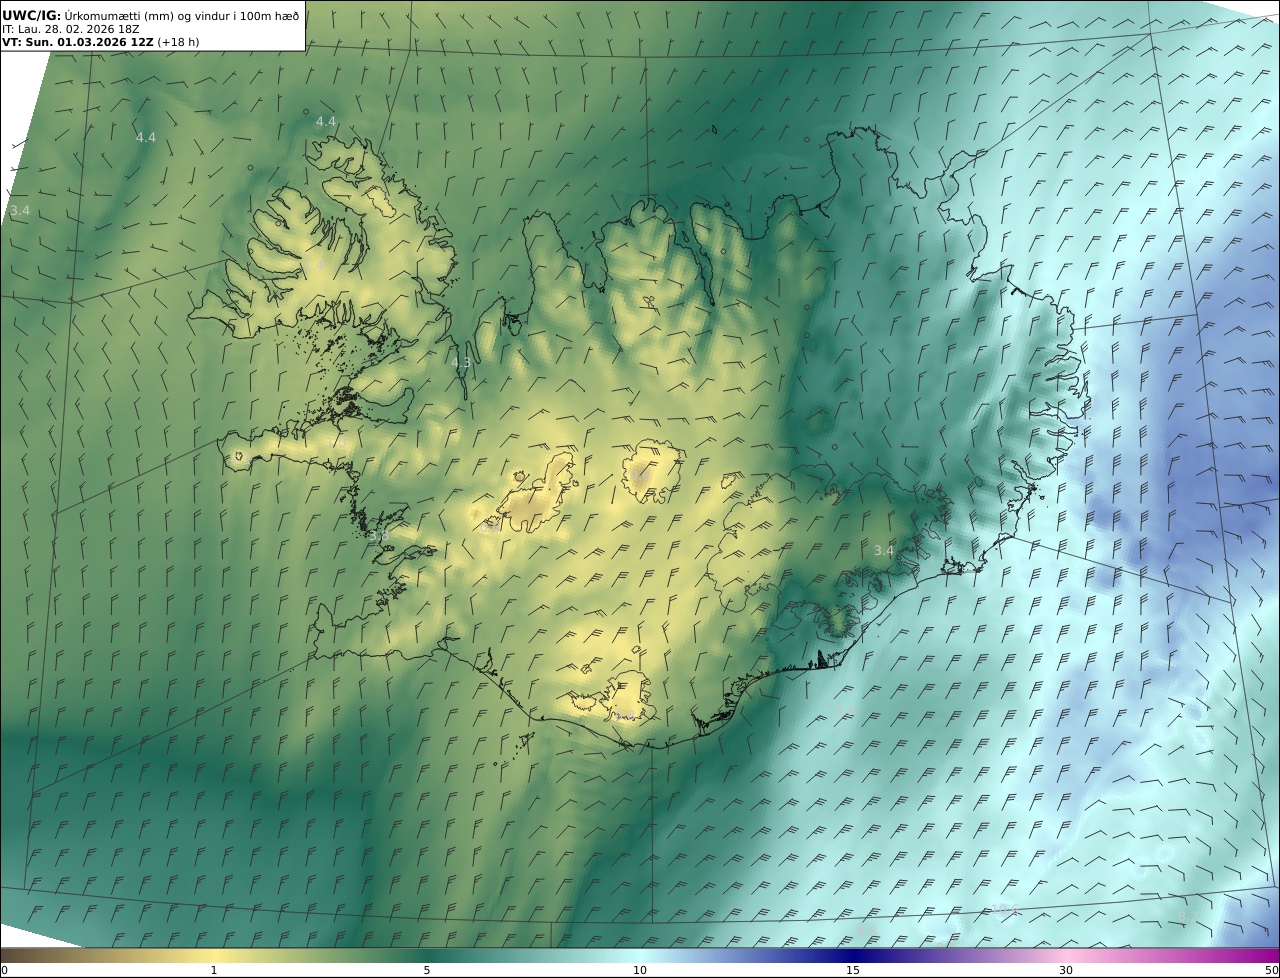1280x978 pixels.
Task: Select the '4.3' value label near Húnaflói bay
Action: (x=460, y=363)
